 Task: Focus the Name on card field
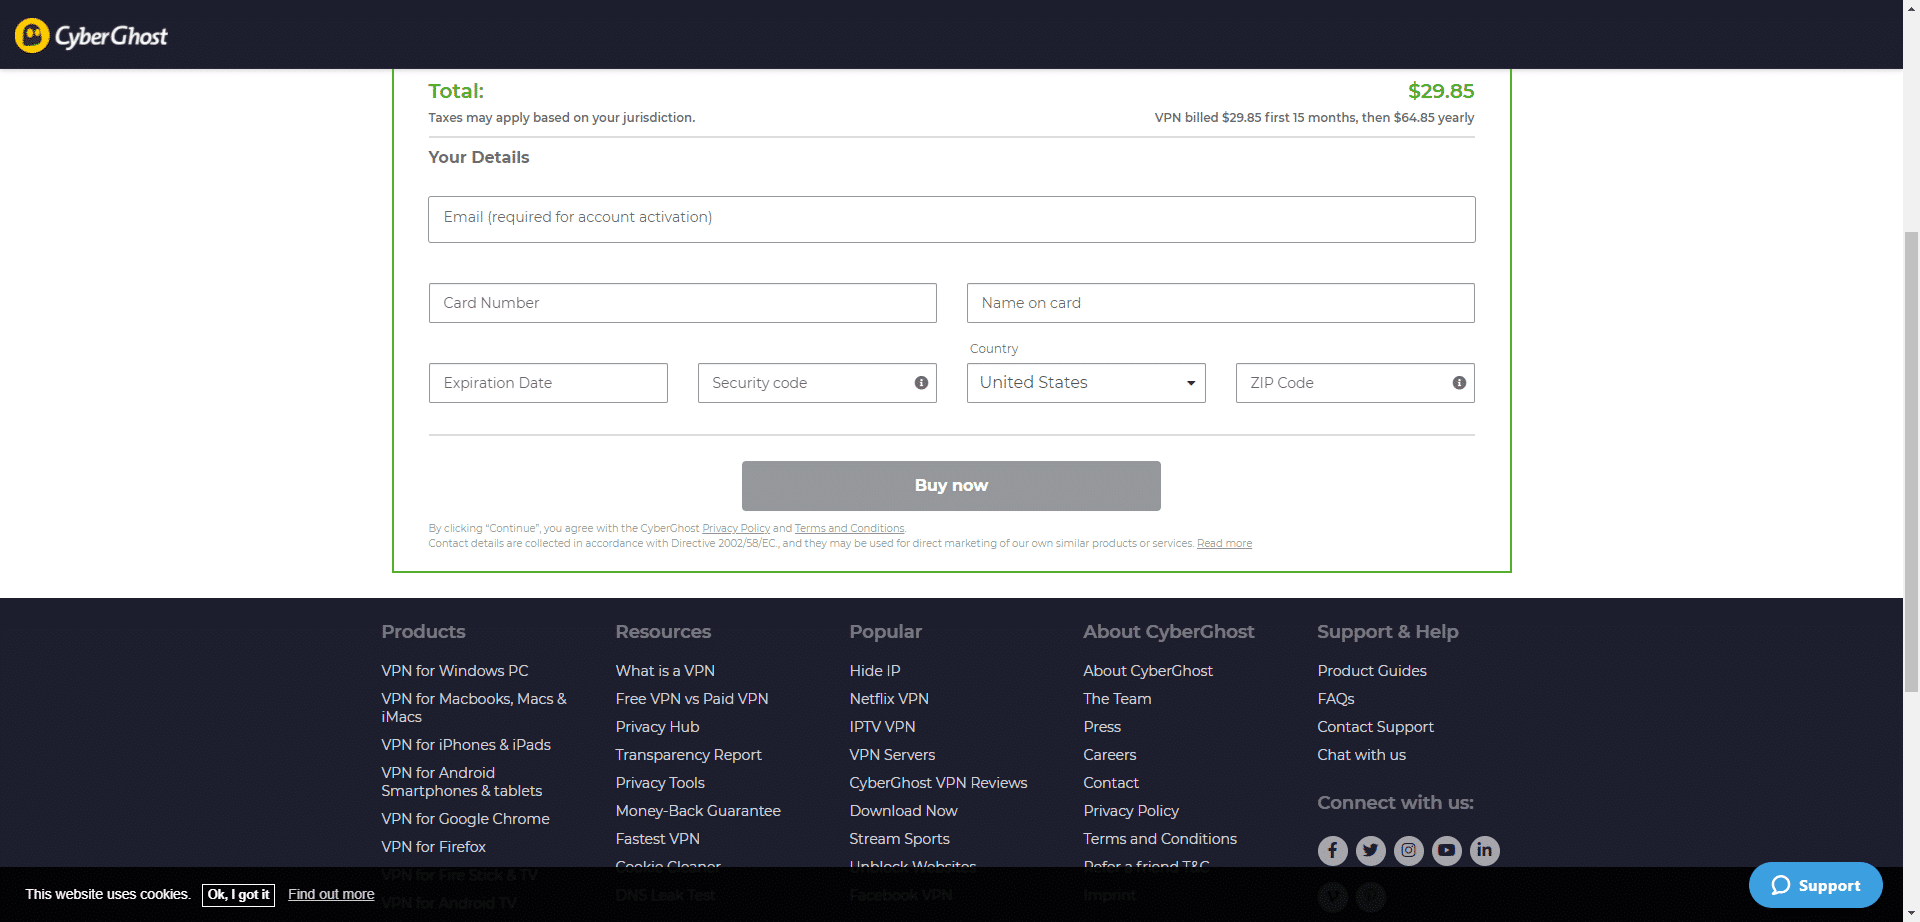[1220, 303]
